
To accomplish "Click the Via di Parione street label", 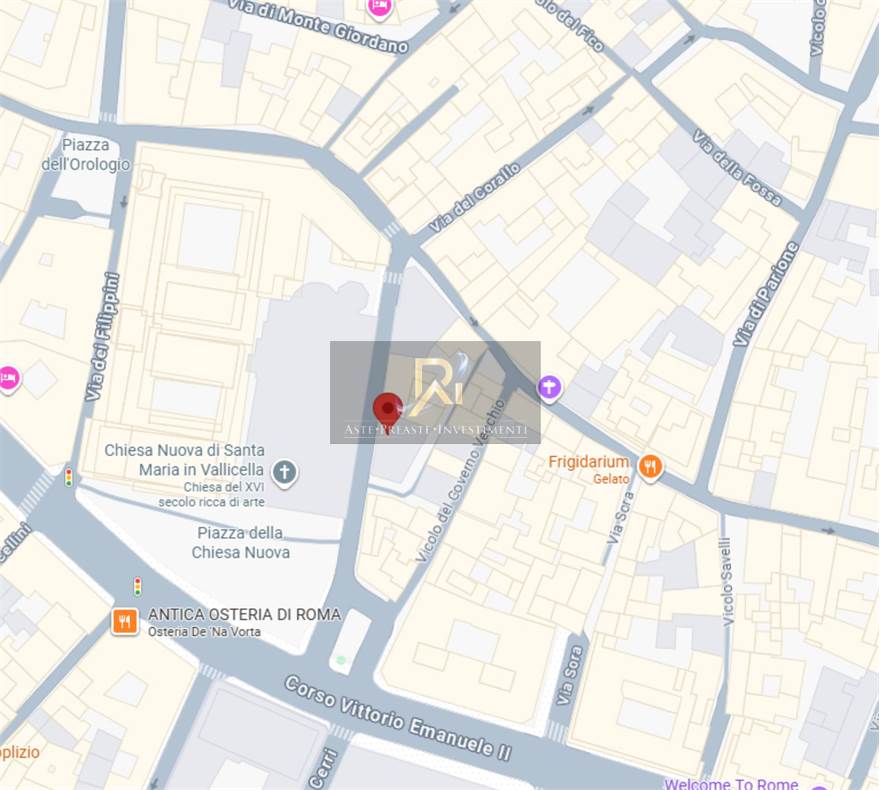I will pyautogui.click(x=766, y=294).
